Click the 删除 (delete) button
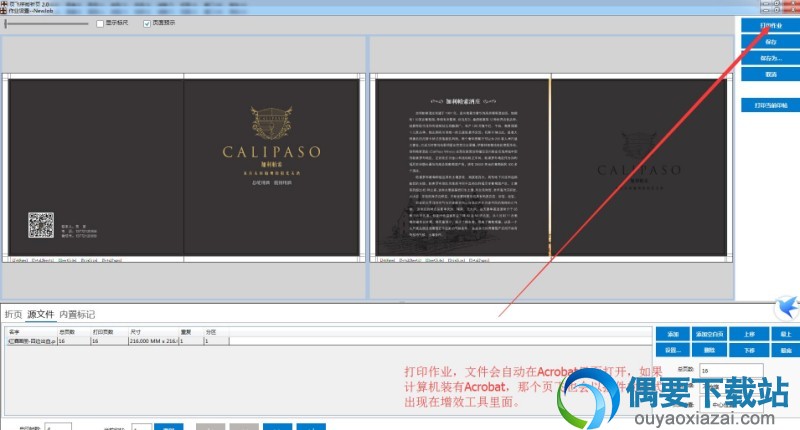The width and height of the screenshot is (800, 430). [x=709, y=350]
